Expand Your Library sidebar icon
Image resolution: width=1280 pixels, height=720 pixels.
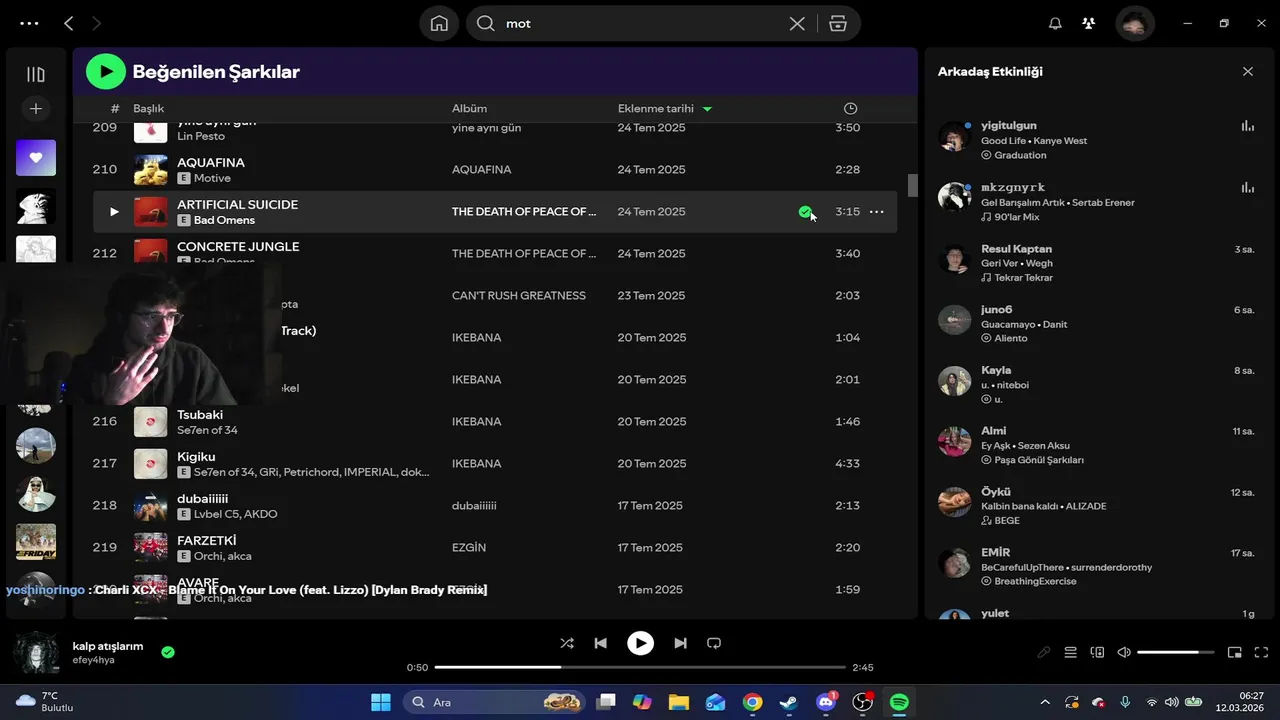pos(36,74)
